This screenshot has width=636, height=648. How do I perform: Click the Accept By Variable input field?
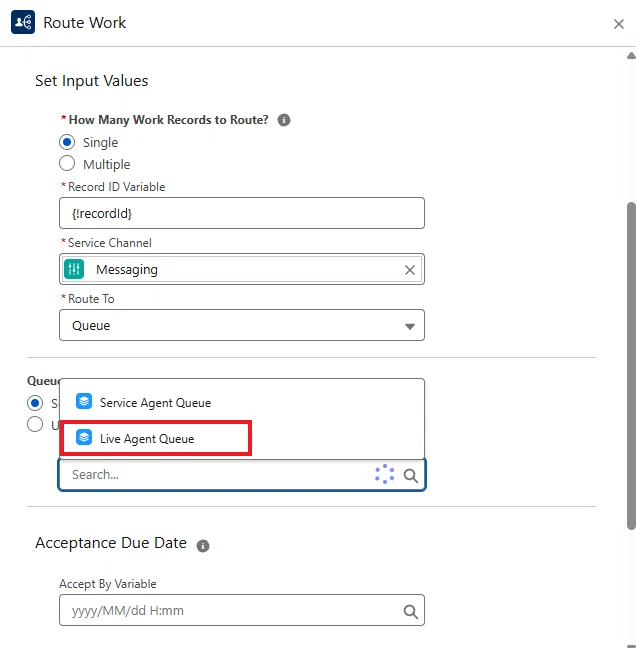242,610
